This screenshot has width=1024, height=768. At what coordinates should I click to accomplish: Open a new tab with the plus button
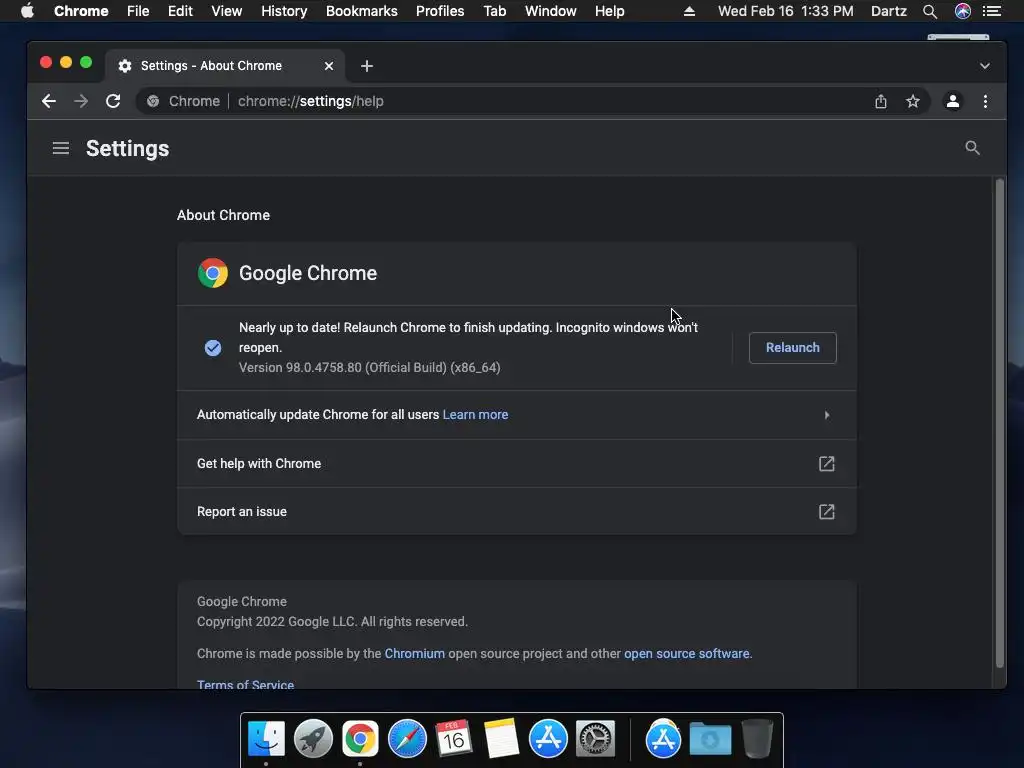point(367,66)
